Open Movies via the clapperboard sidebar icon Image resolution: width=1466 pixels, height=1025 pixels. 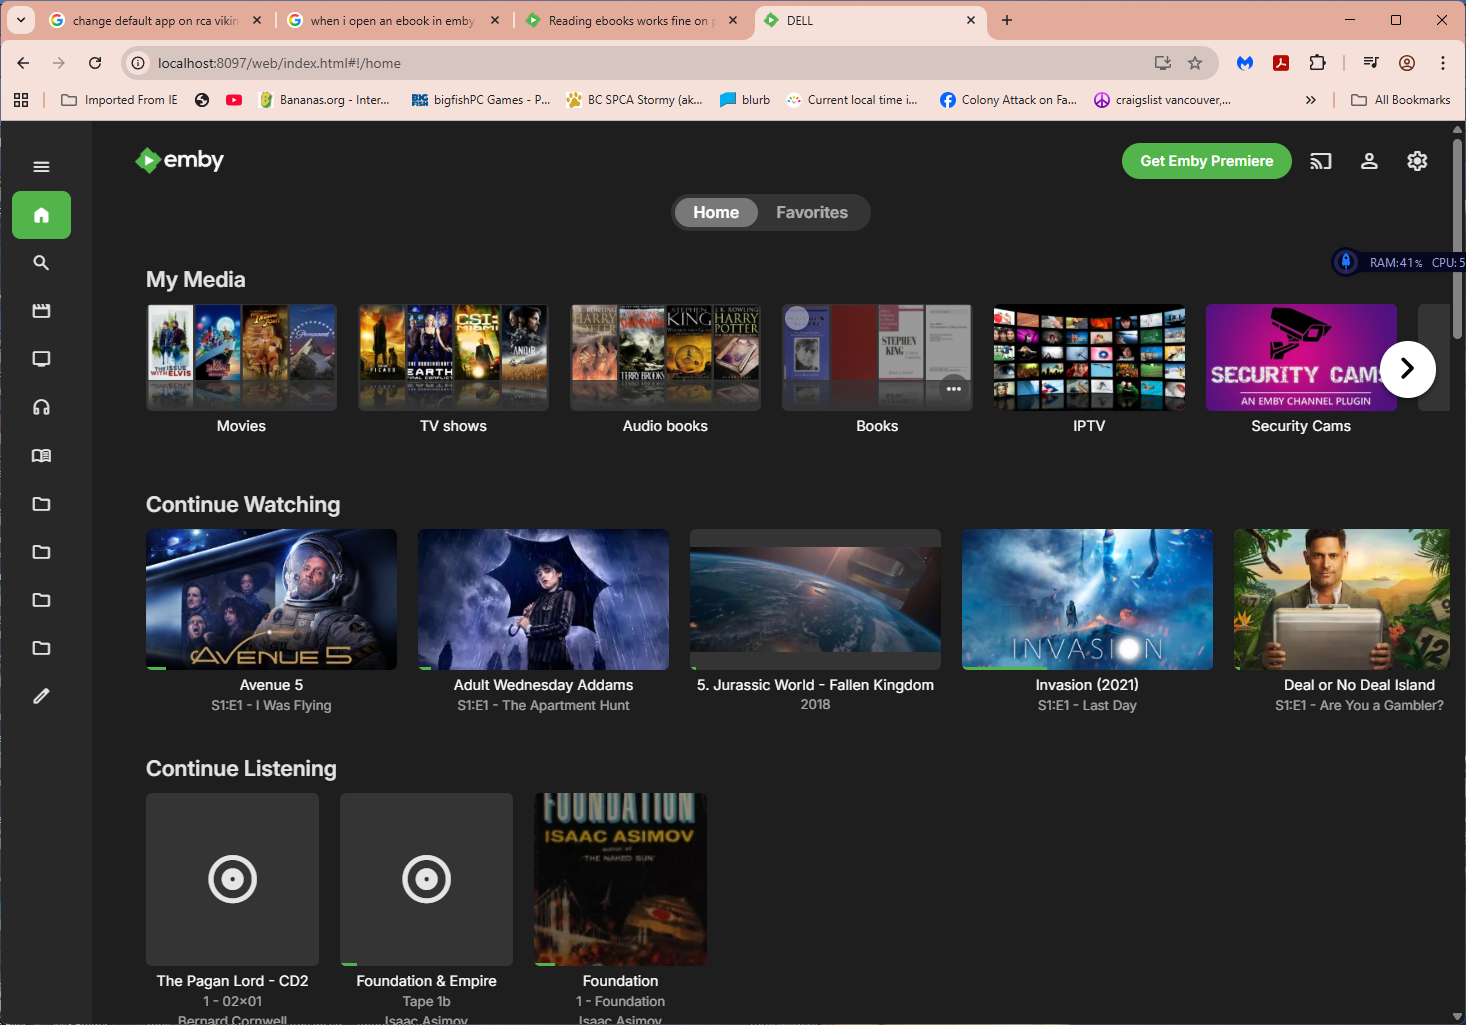(41, 311)
